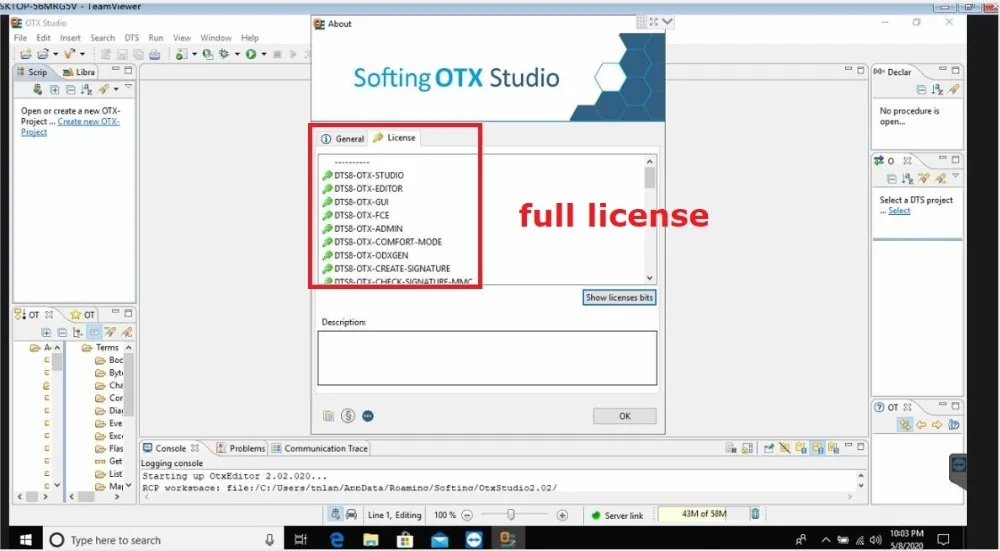Click the zoom-in plus button in status bar
The height and width of the screenshot is (551, 1000).
point(562,515)
